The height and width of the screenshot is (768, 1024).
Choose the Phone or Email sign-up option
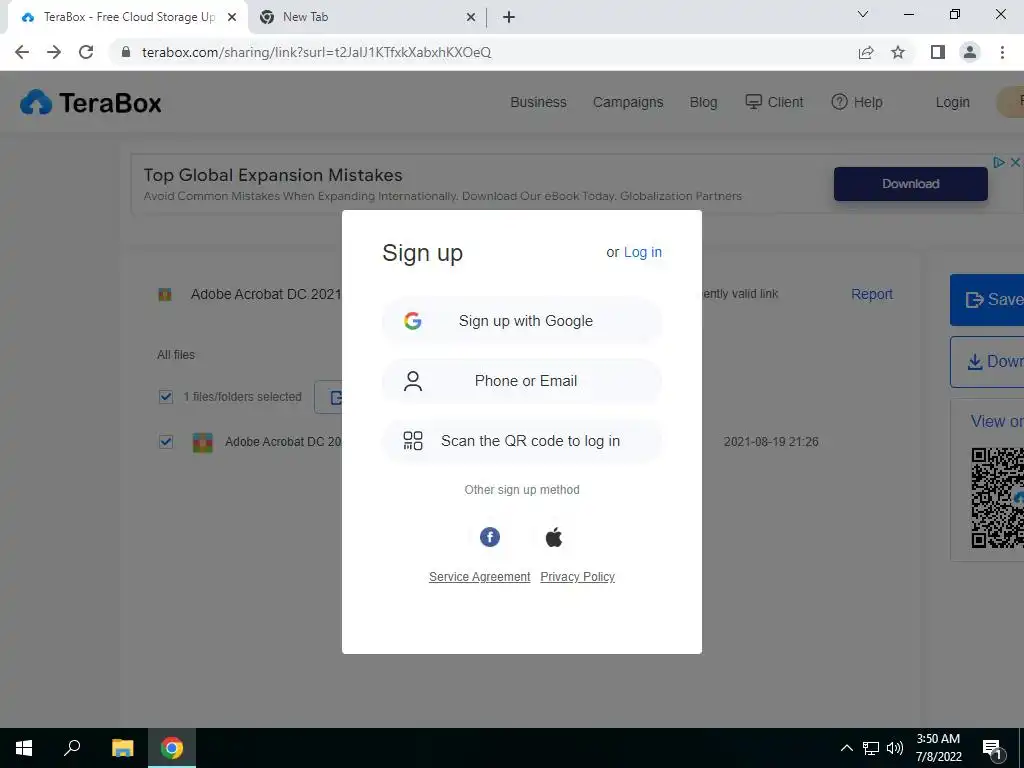point(522,381)
